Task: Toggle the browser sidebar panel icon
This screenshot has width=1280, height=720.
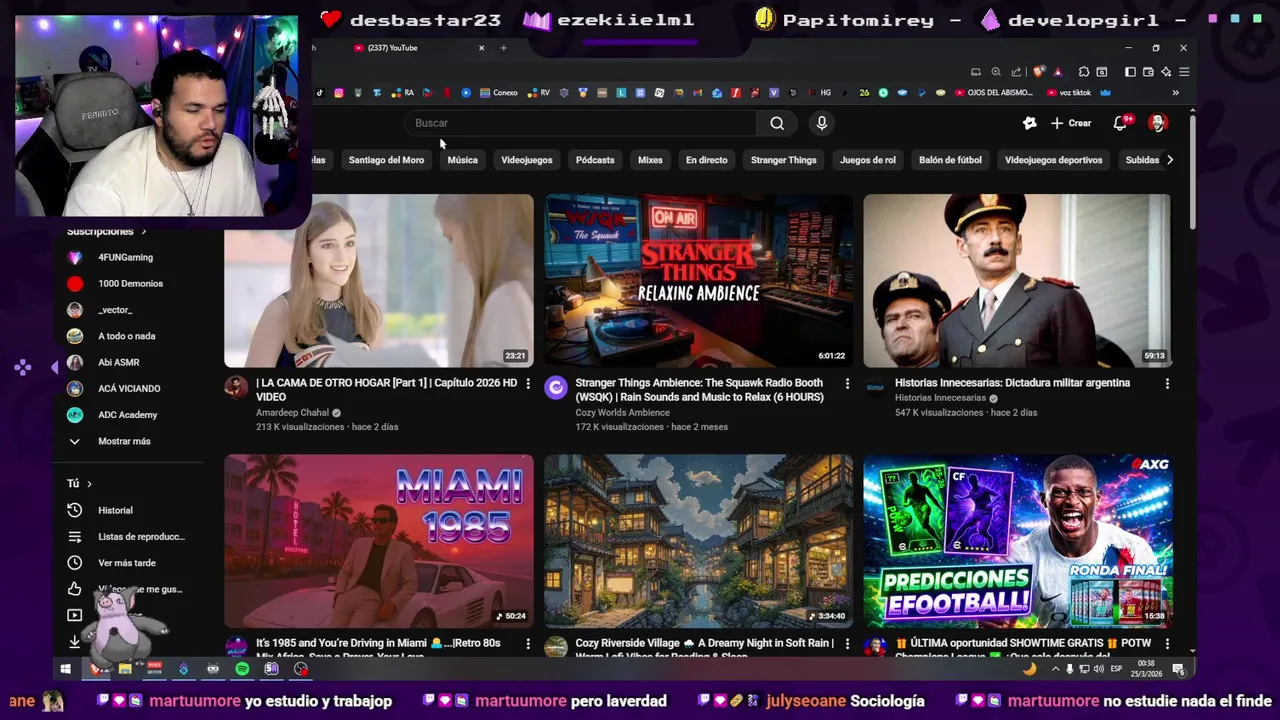Action: coord(1130,72)
